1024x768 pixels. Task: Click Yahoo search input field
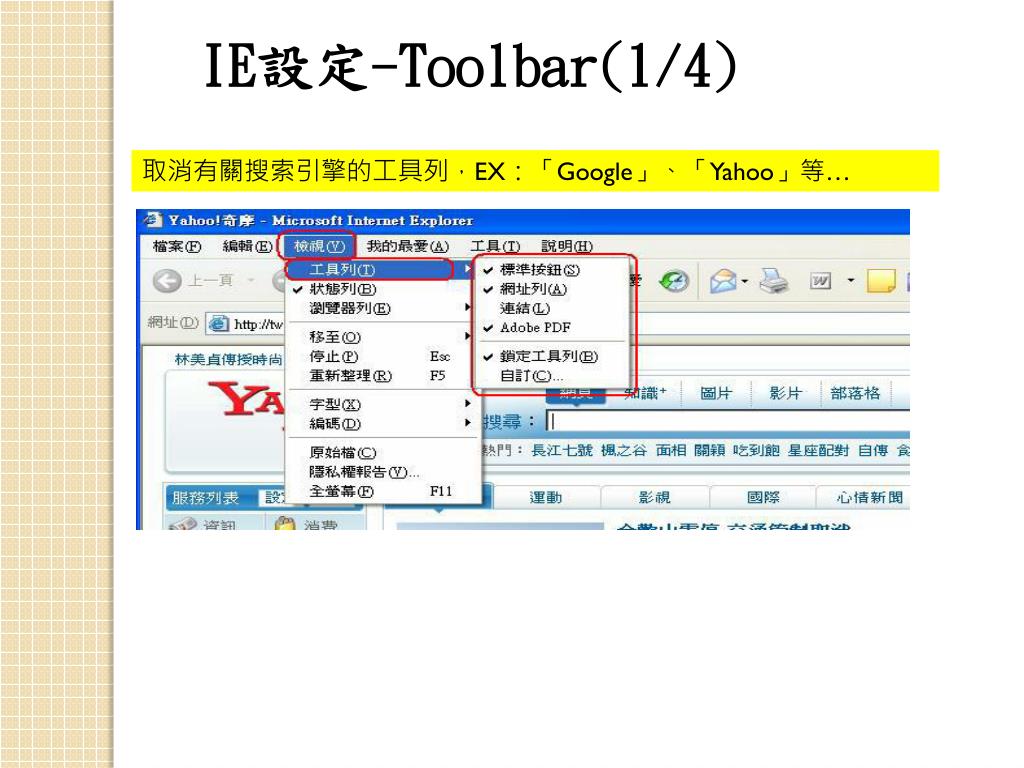[x=728, y=421]
